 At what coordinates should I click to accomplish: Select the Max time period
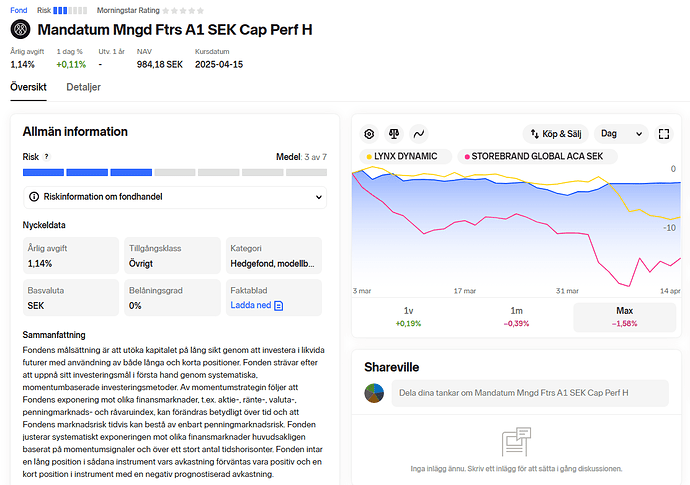point(625,317)
